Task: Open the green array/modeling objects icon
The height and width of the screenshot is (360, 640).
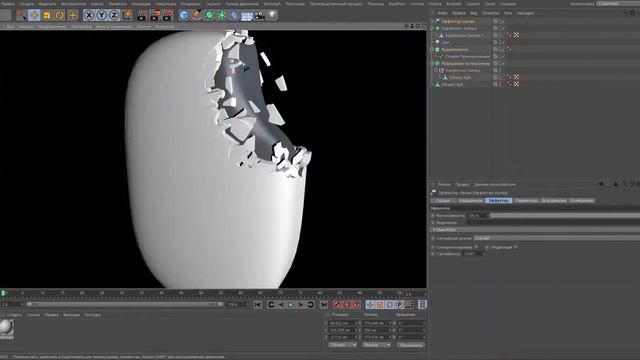Action: [222, 16]
